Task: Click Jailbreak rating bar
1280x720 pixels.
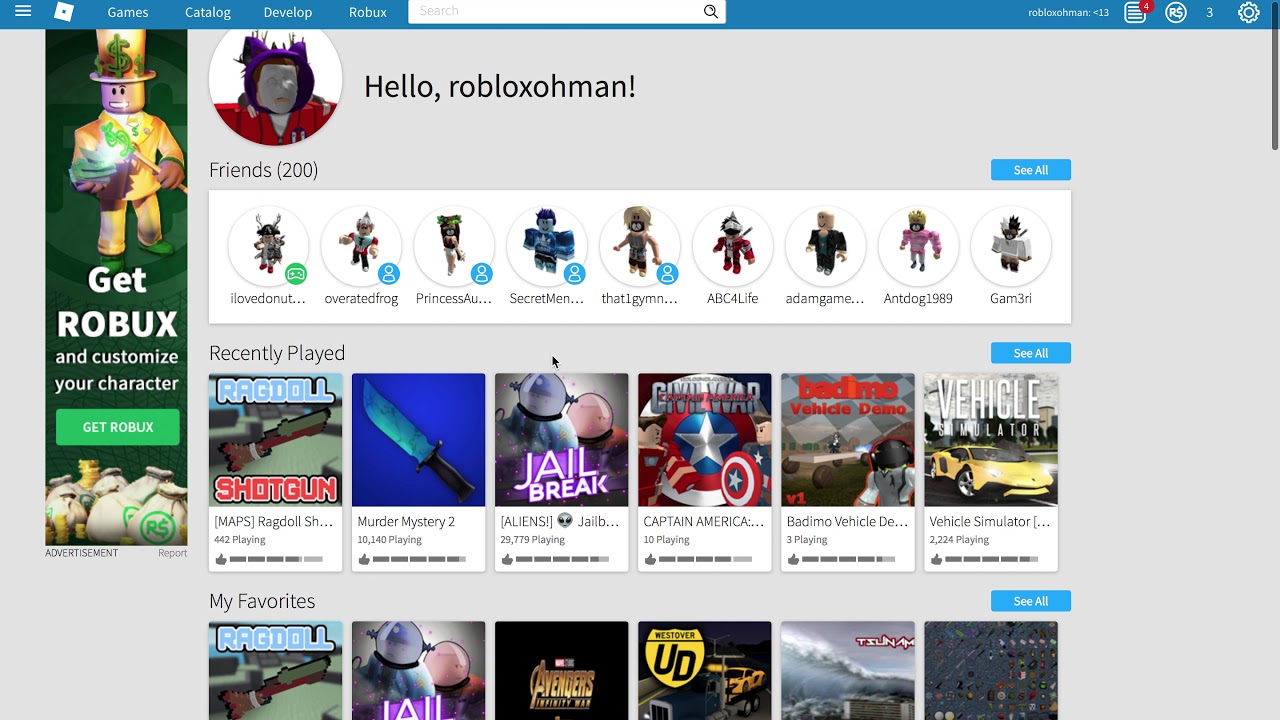Action: [562, 559]
